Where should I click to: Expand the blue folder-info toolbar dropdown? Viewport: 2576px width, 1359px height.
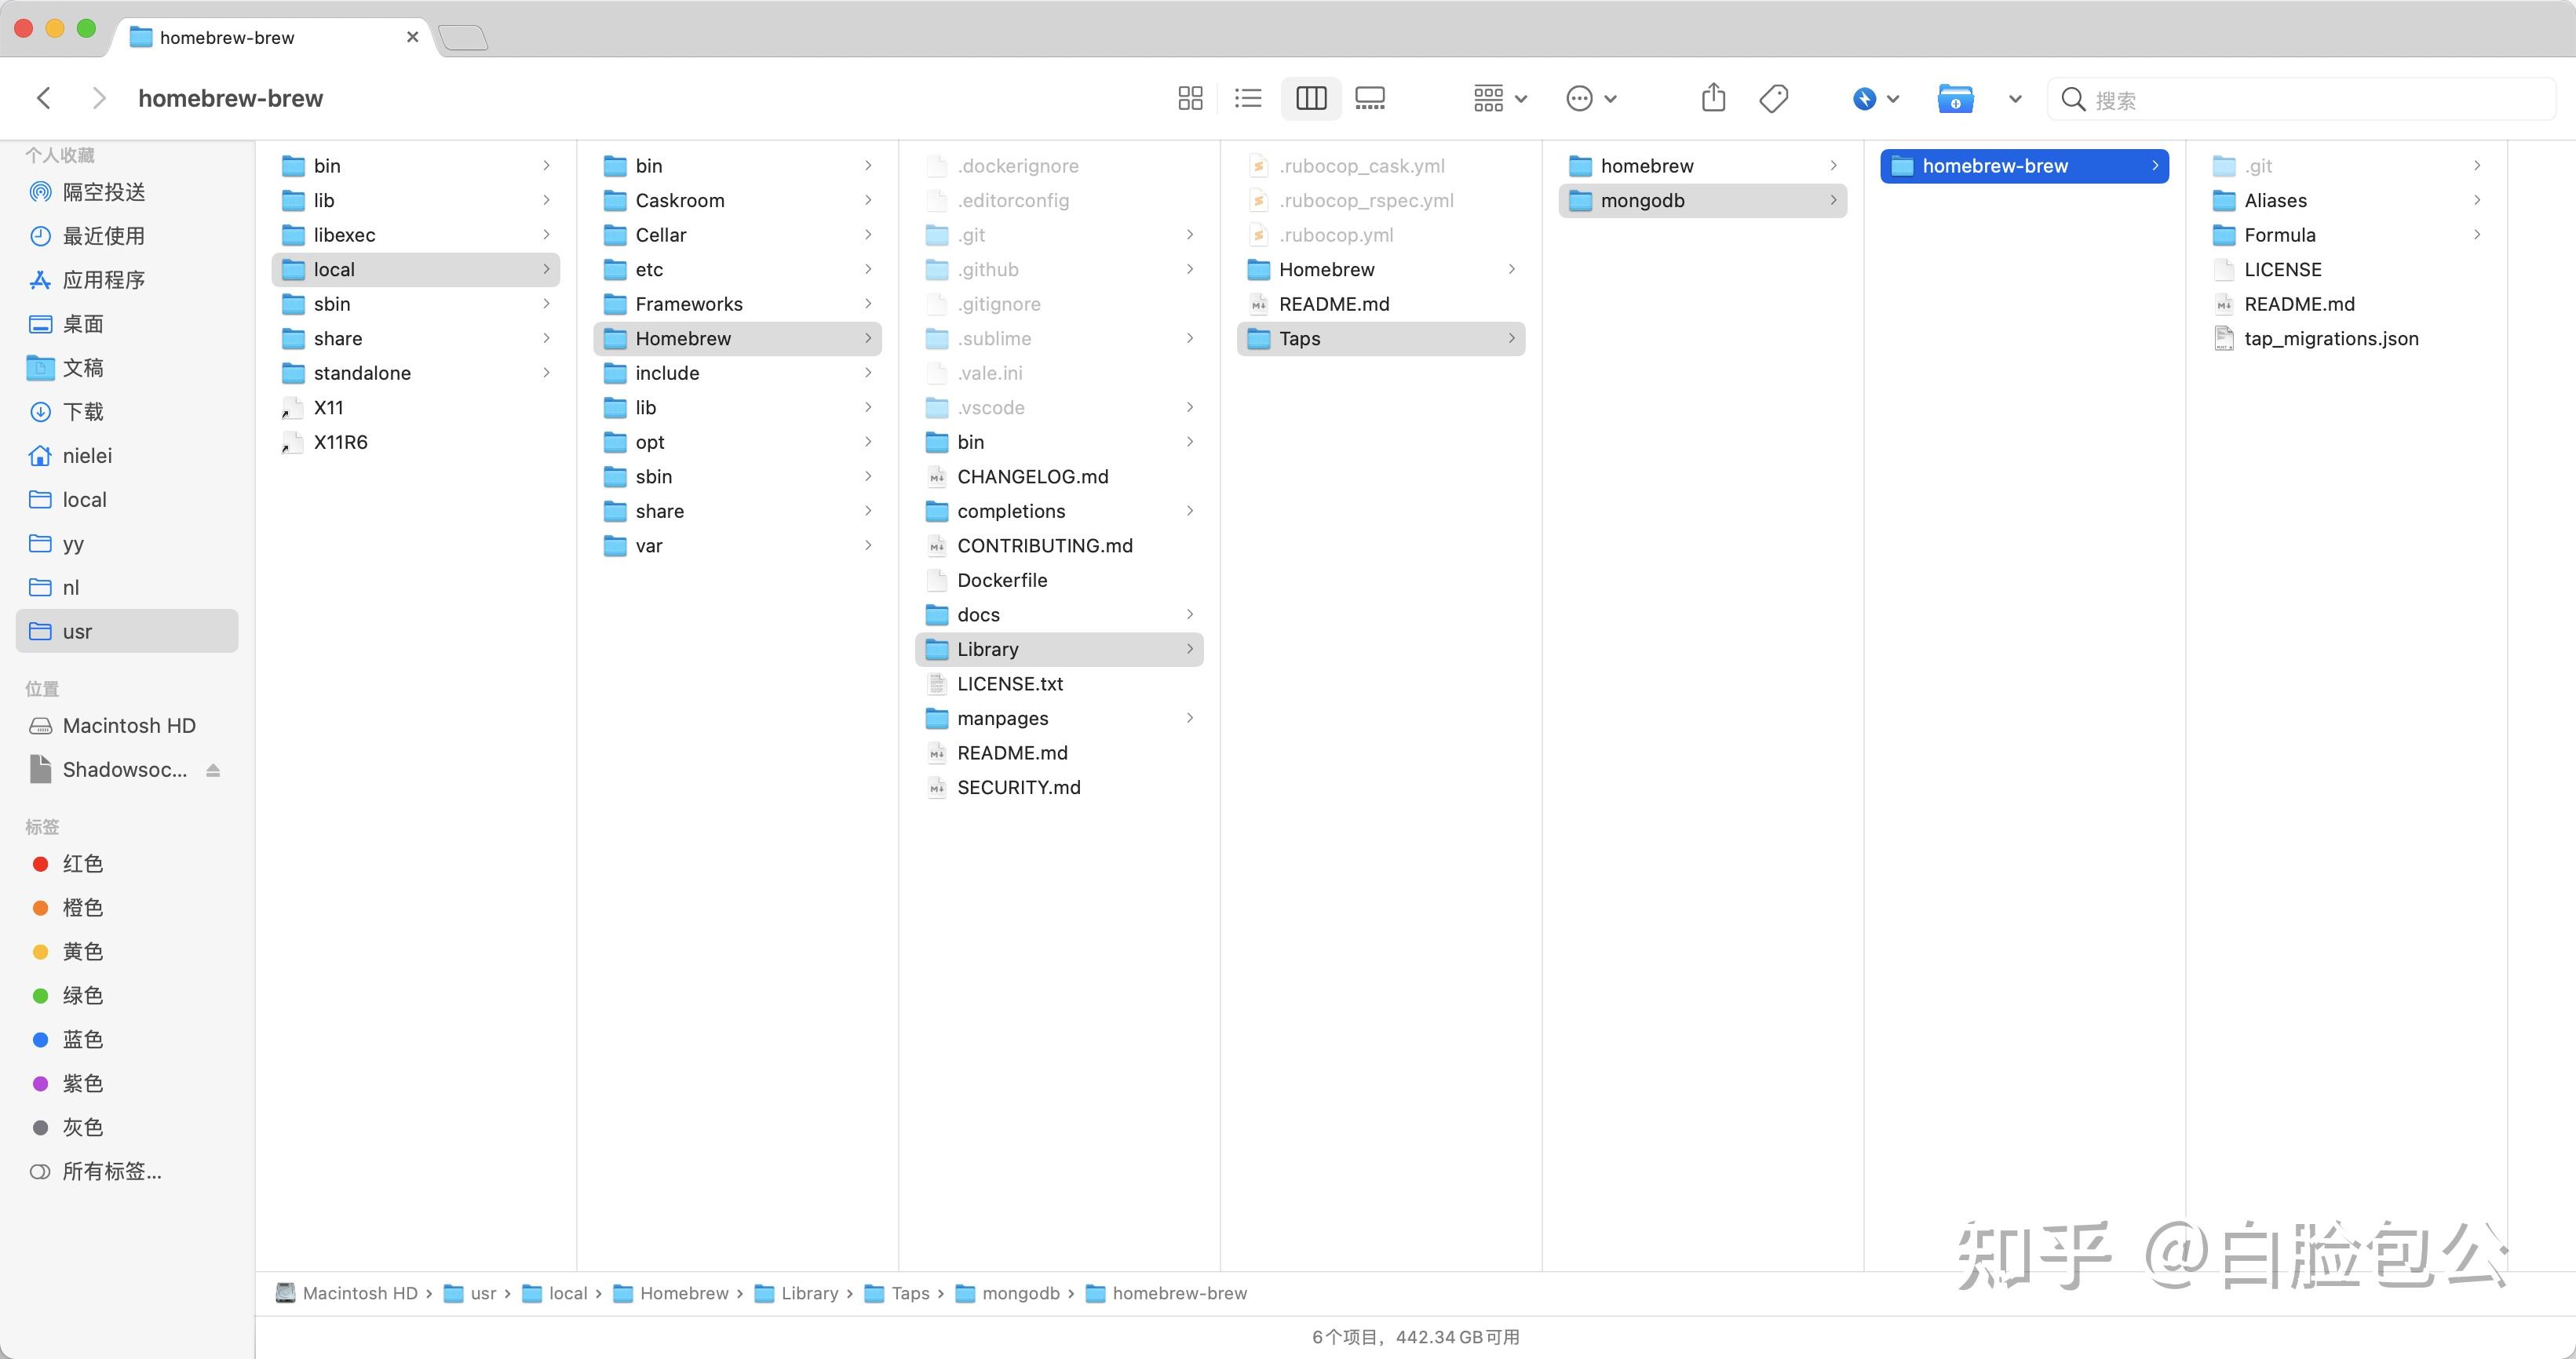click(x=2014, y=98)
